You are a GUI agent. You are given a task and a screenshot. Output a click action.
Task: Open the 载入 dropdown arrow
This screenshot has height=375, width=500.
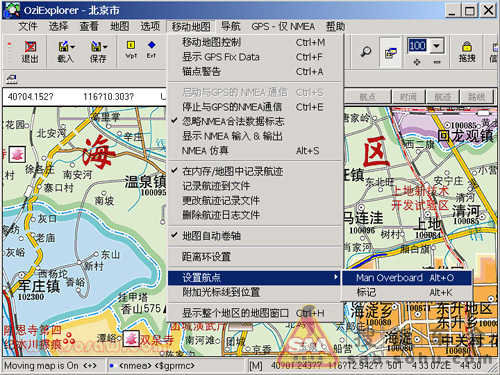(x=72, y=47)
